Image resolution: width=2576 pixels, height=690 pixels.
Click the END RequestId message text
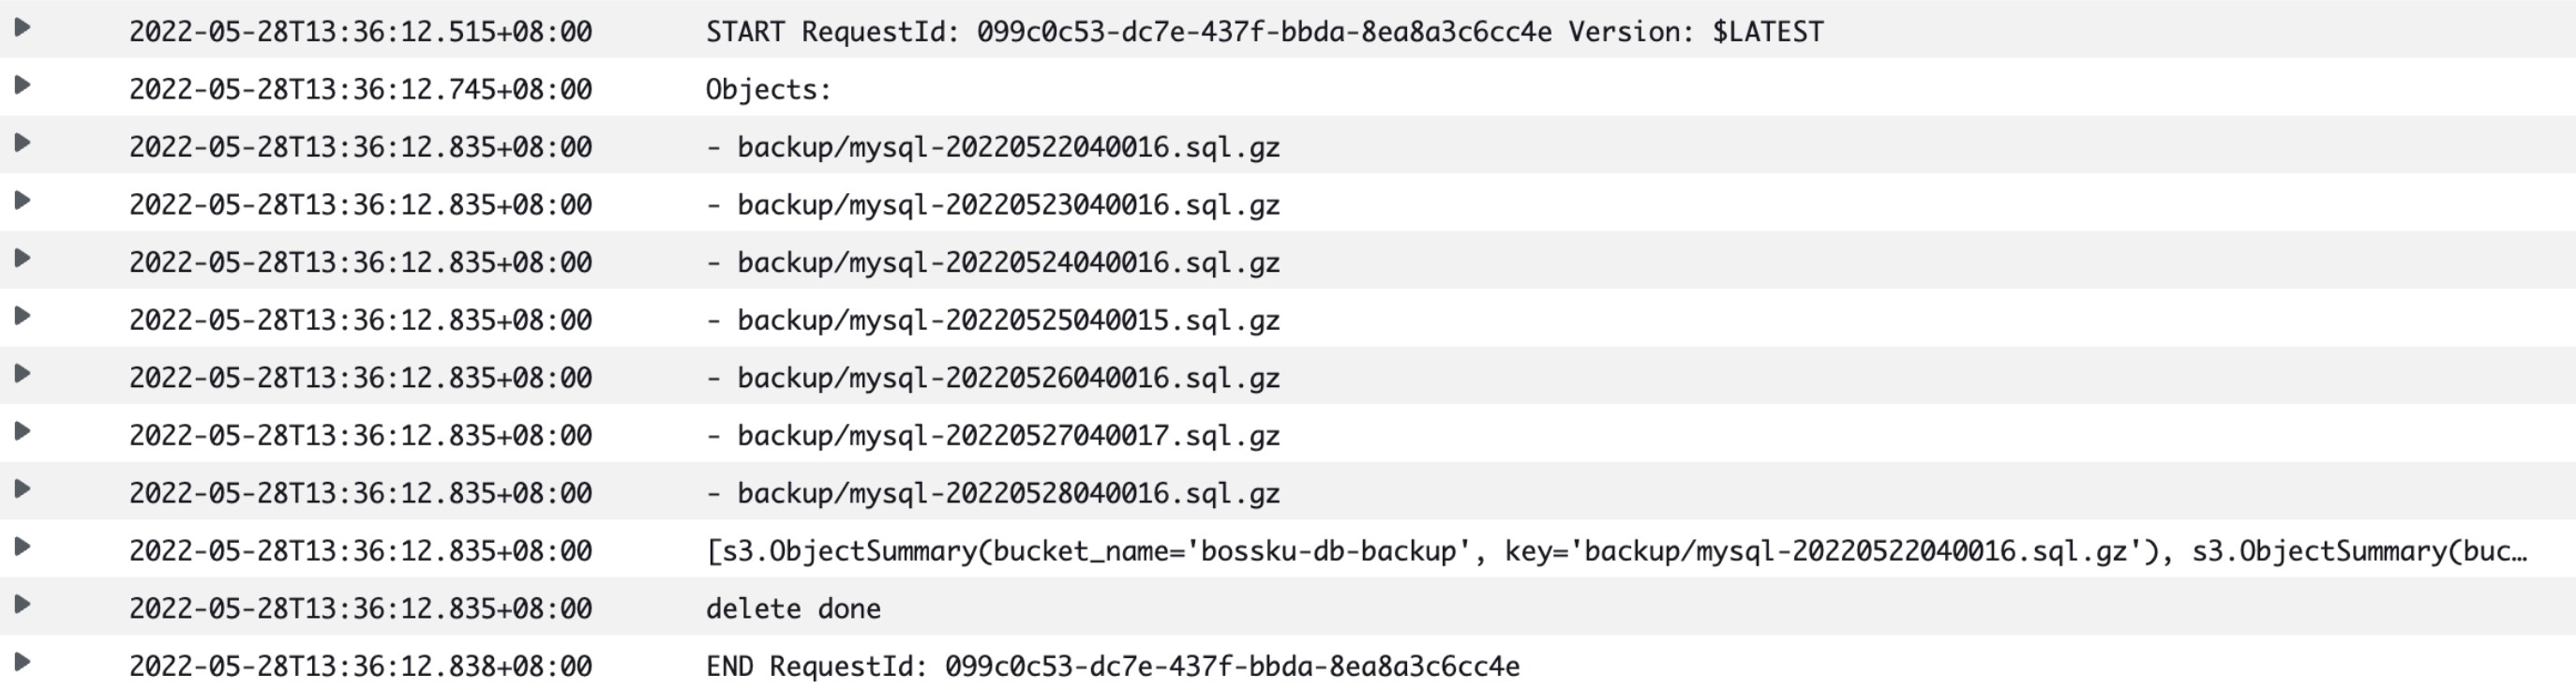1112,667
